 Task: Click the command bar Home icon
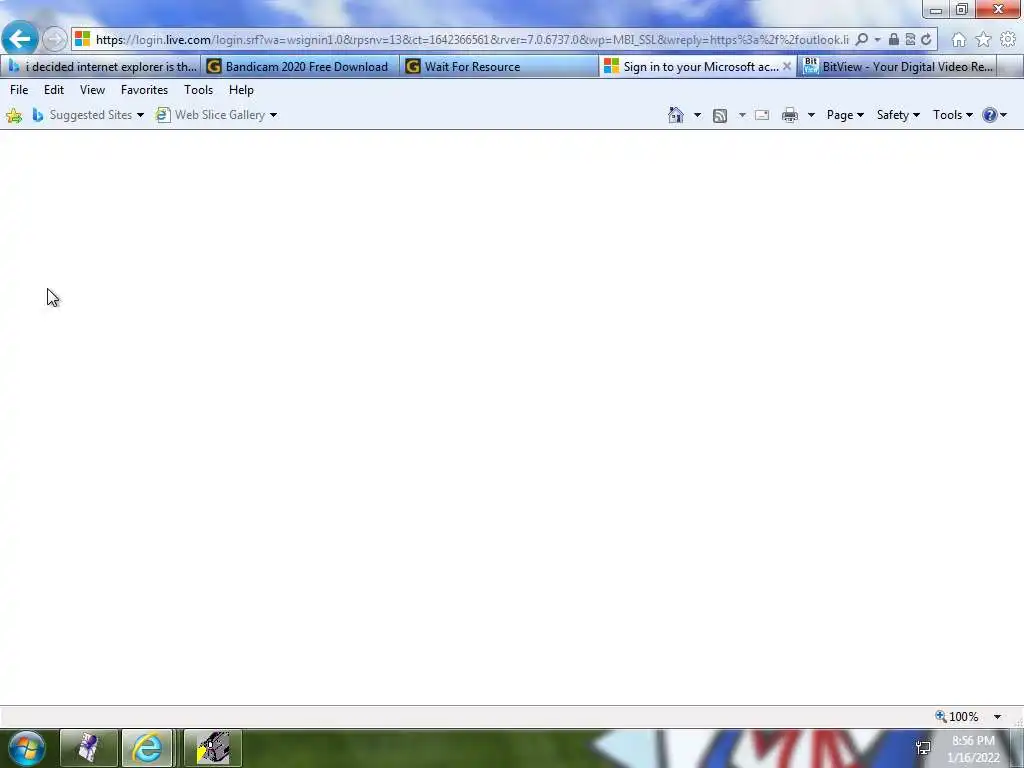coord(676,115)
